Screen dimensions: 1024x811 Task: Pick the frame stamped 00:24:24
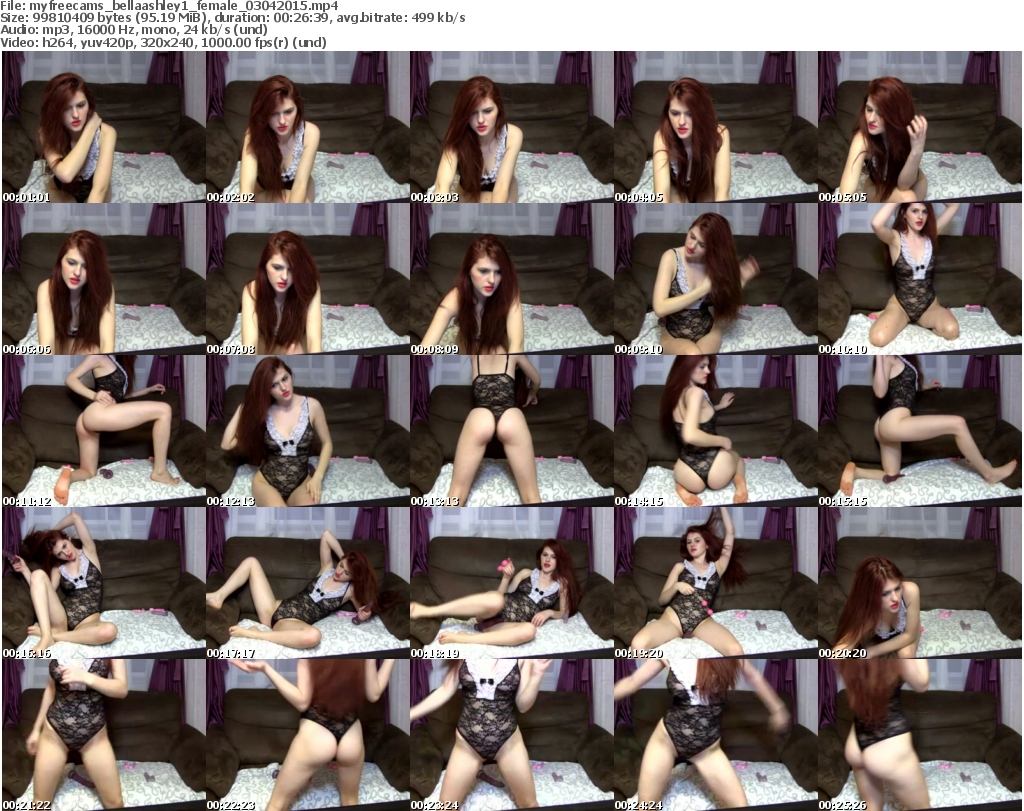716,735
